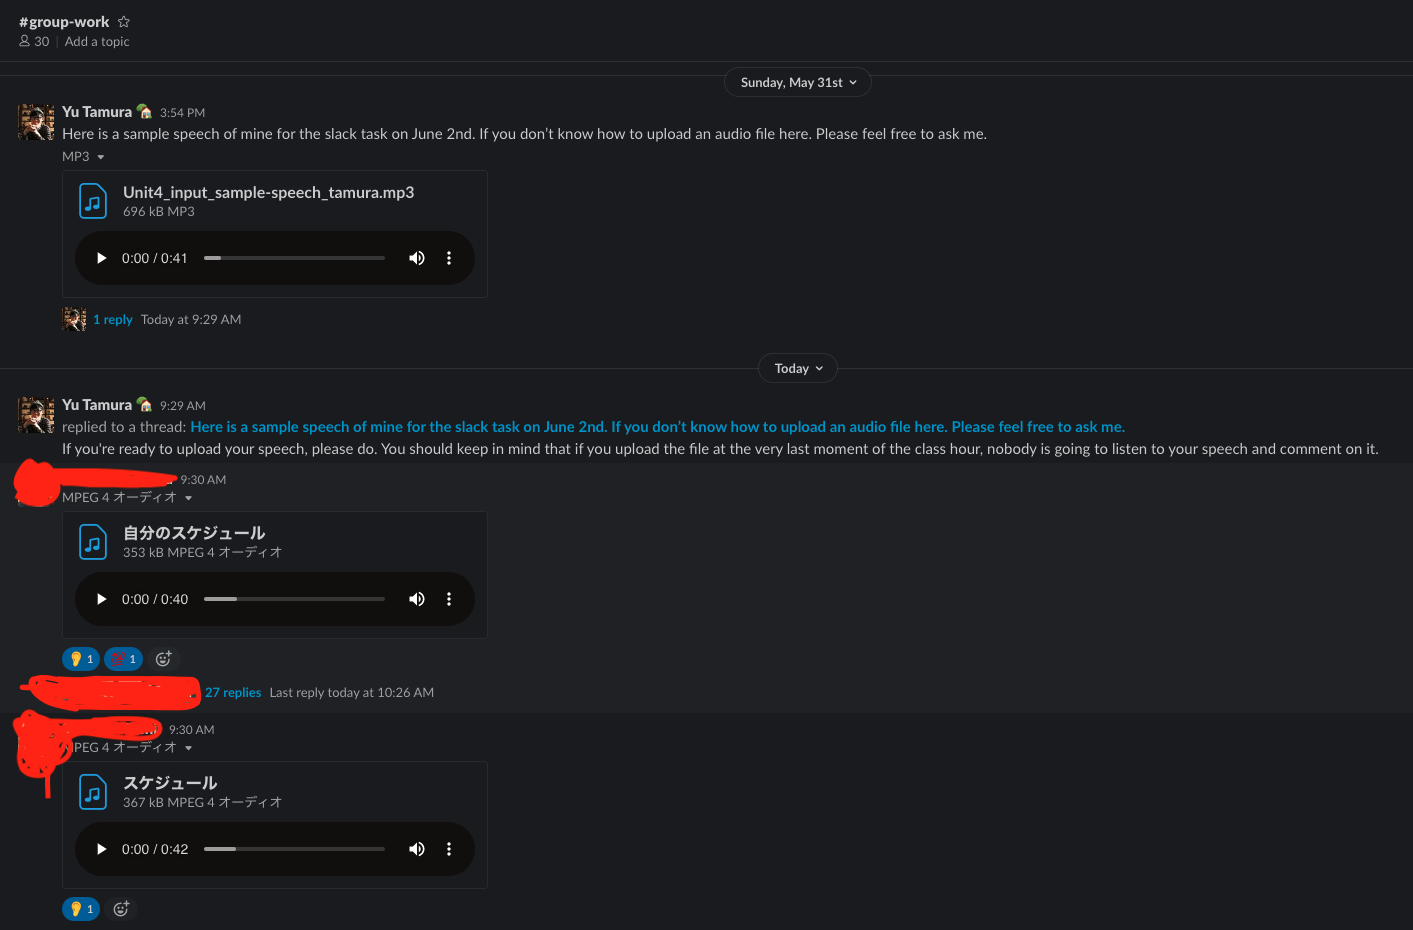
Task: Star the #group-work channel
Action: pos(124,22)
